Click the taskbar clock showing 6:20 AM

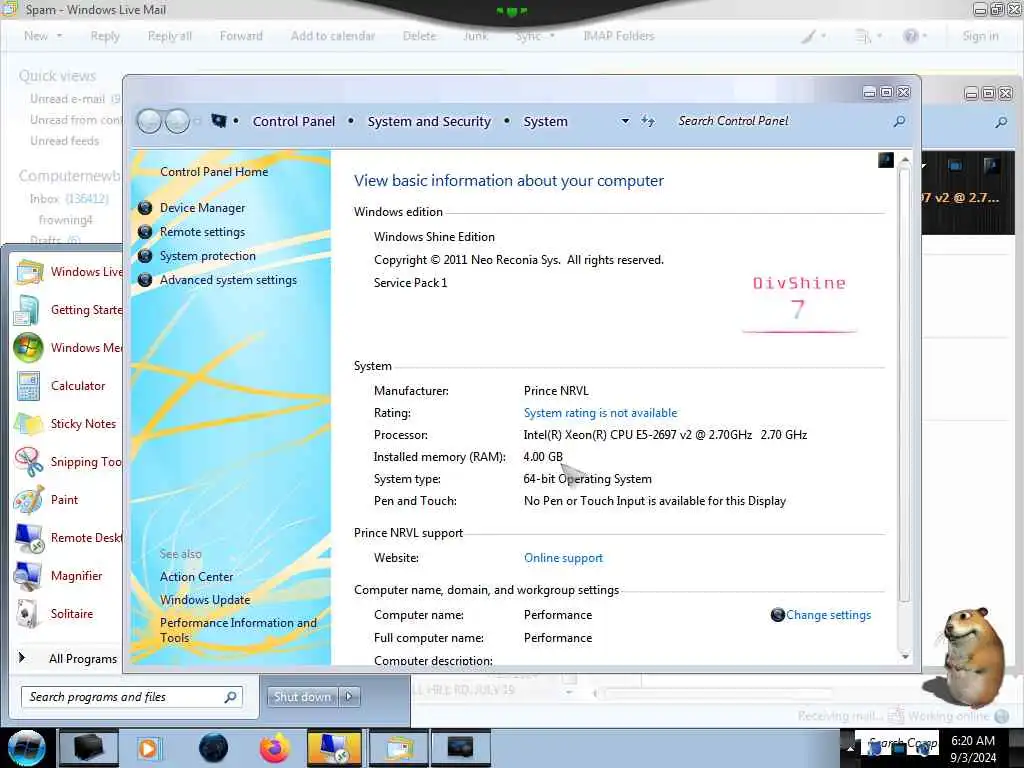click(973, 748)
